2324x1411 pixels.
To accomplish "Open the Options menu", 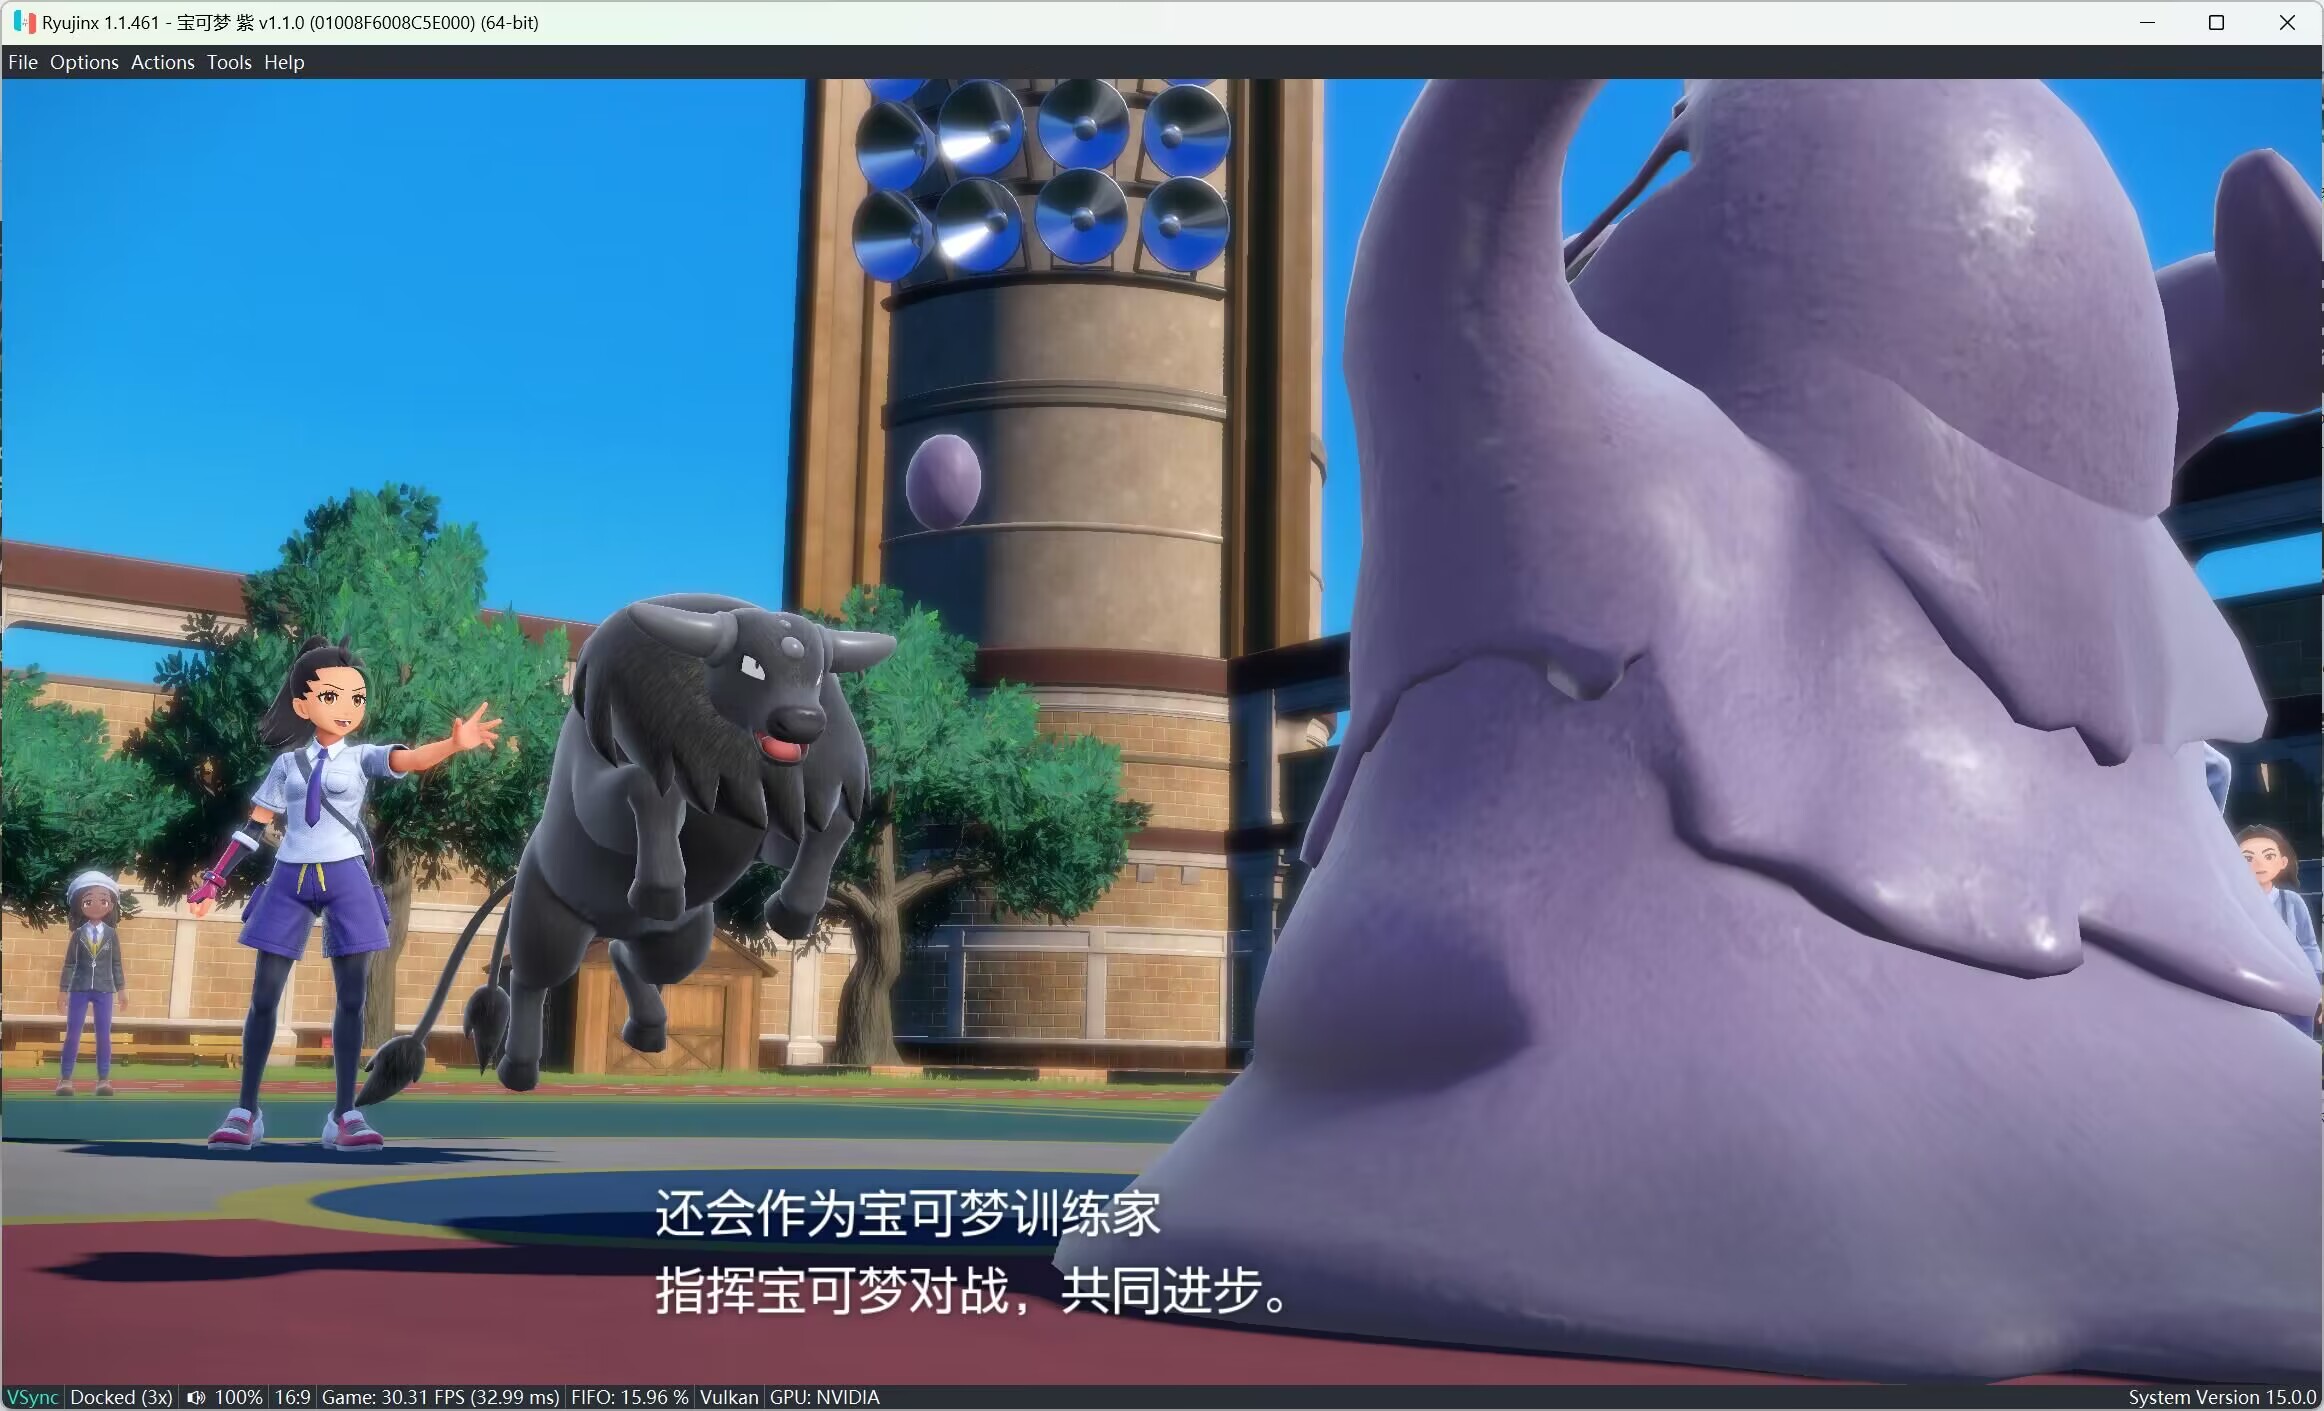I will tap(84, 62).
